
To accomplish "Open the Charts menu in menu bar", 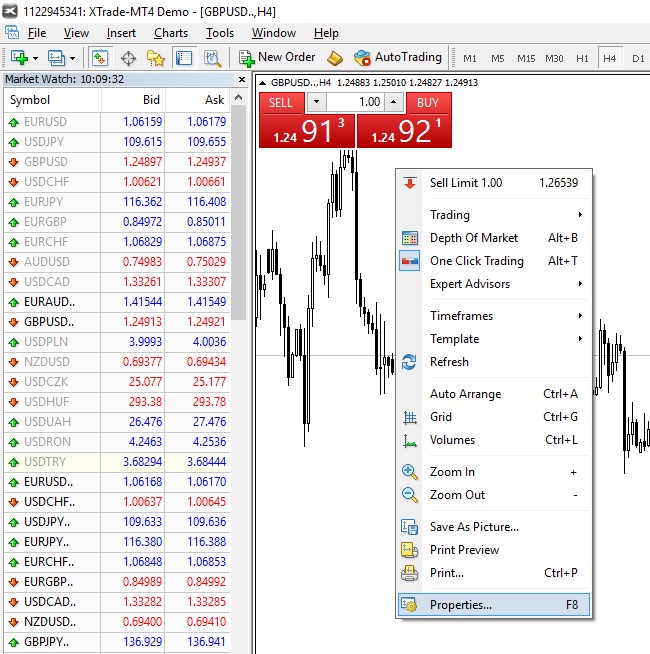I will pos(171,33).
